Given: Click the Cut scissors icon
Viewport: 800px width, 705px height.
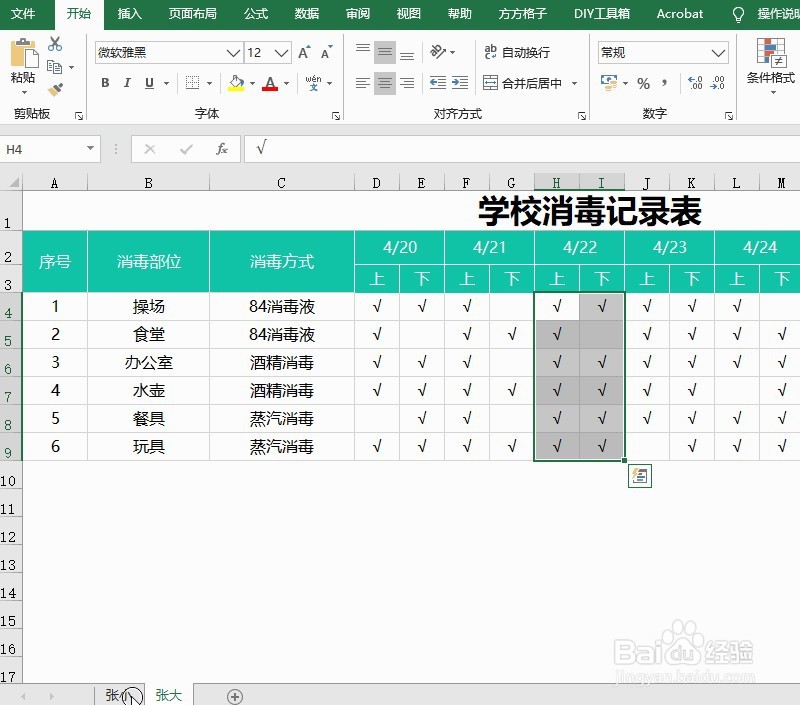Looking at the screenshot, I should click(x=57, y=44).
